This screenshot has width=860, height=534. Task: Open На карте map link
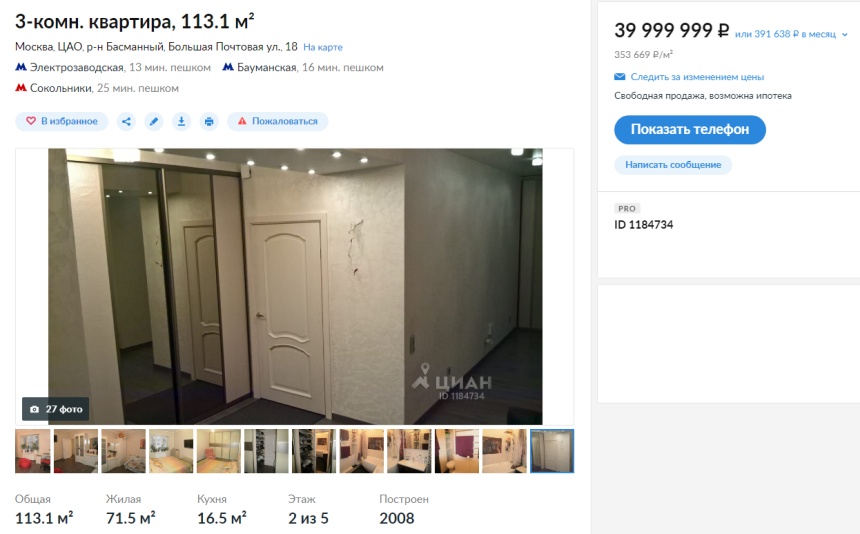tap(322, 47)
